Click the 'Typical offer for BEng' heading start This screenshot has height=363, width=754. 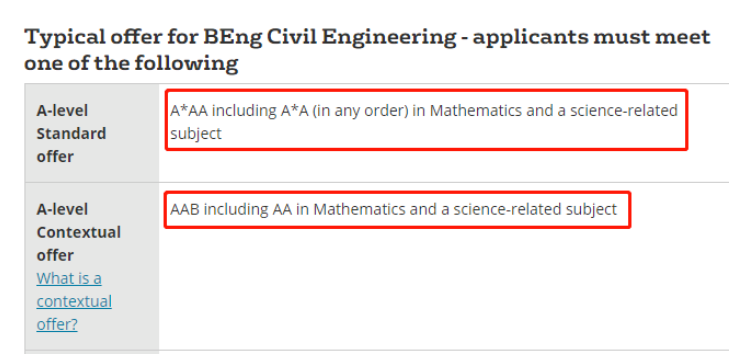pos(111,38)
